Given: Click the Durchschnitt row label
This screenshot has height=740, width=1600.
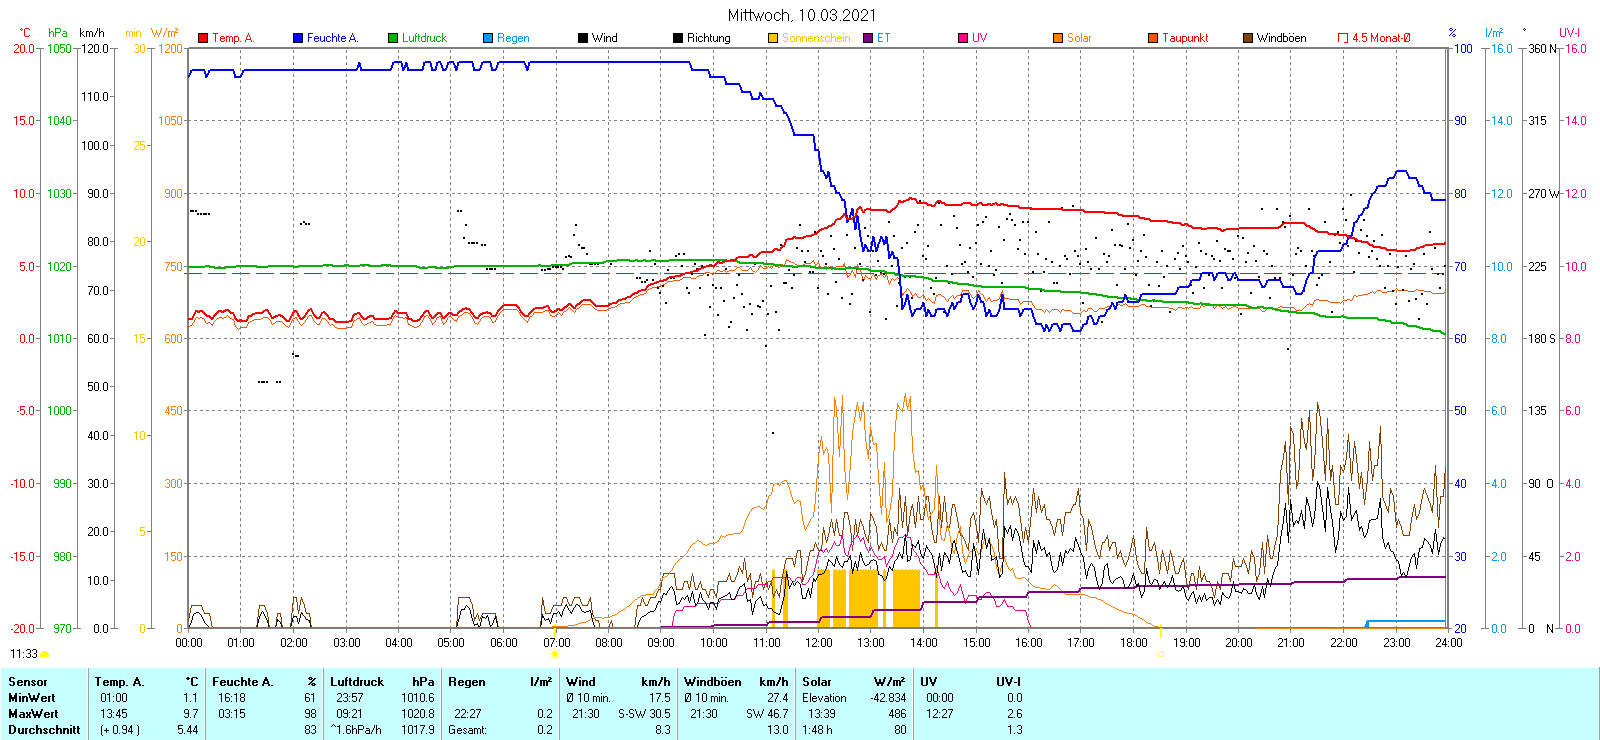Looking at the screenshot, I should click(x=44, y=730).
